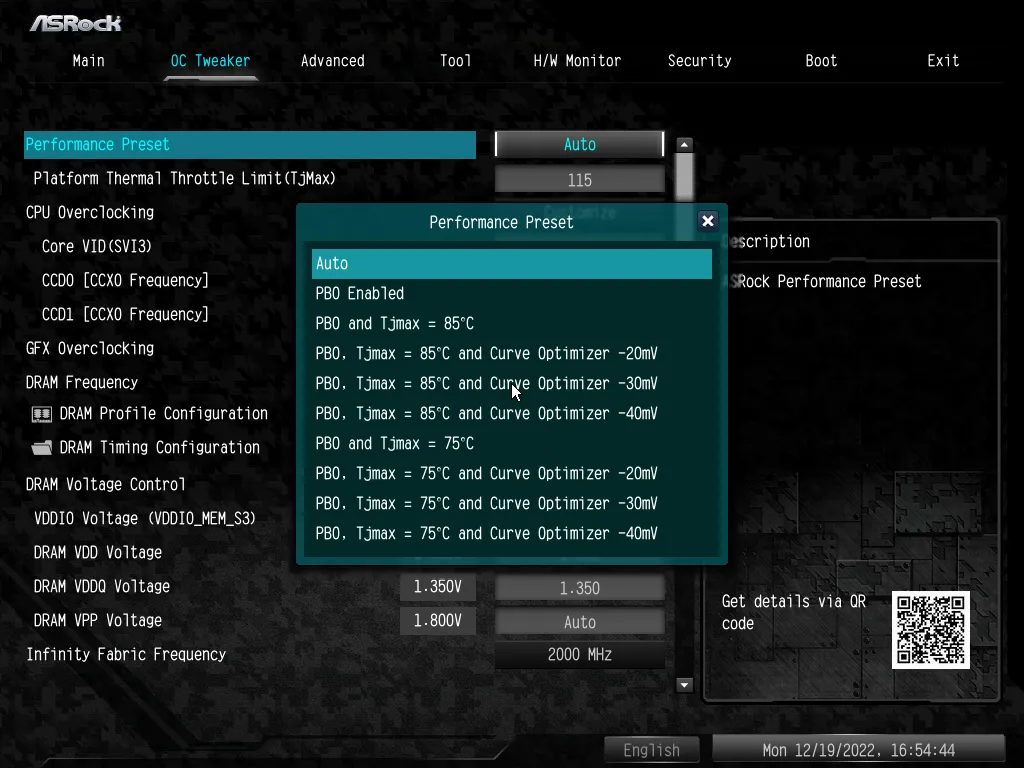This screenshot has height=768, width=1024.
Task: Go to the Exit tab
Action: [943, 61]
